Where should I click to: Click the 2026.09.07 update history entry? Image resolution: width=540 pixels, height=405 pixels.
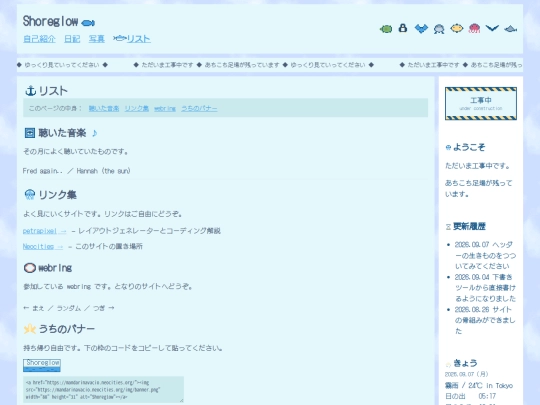point(485,255)
